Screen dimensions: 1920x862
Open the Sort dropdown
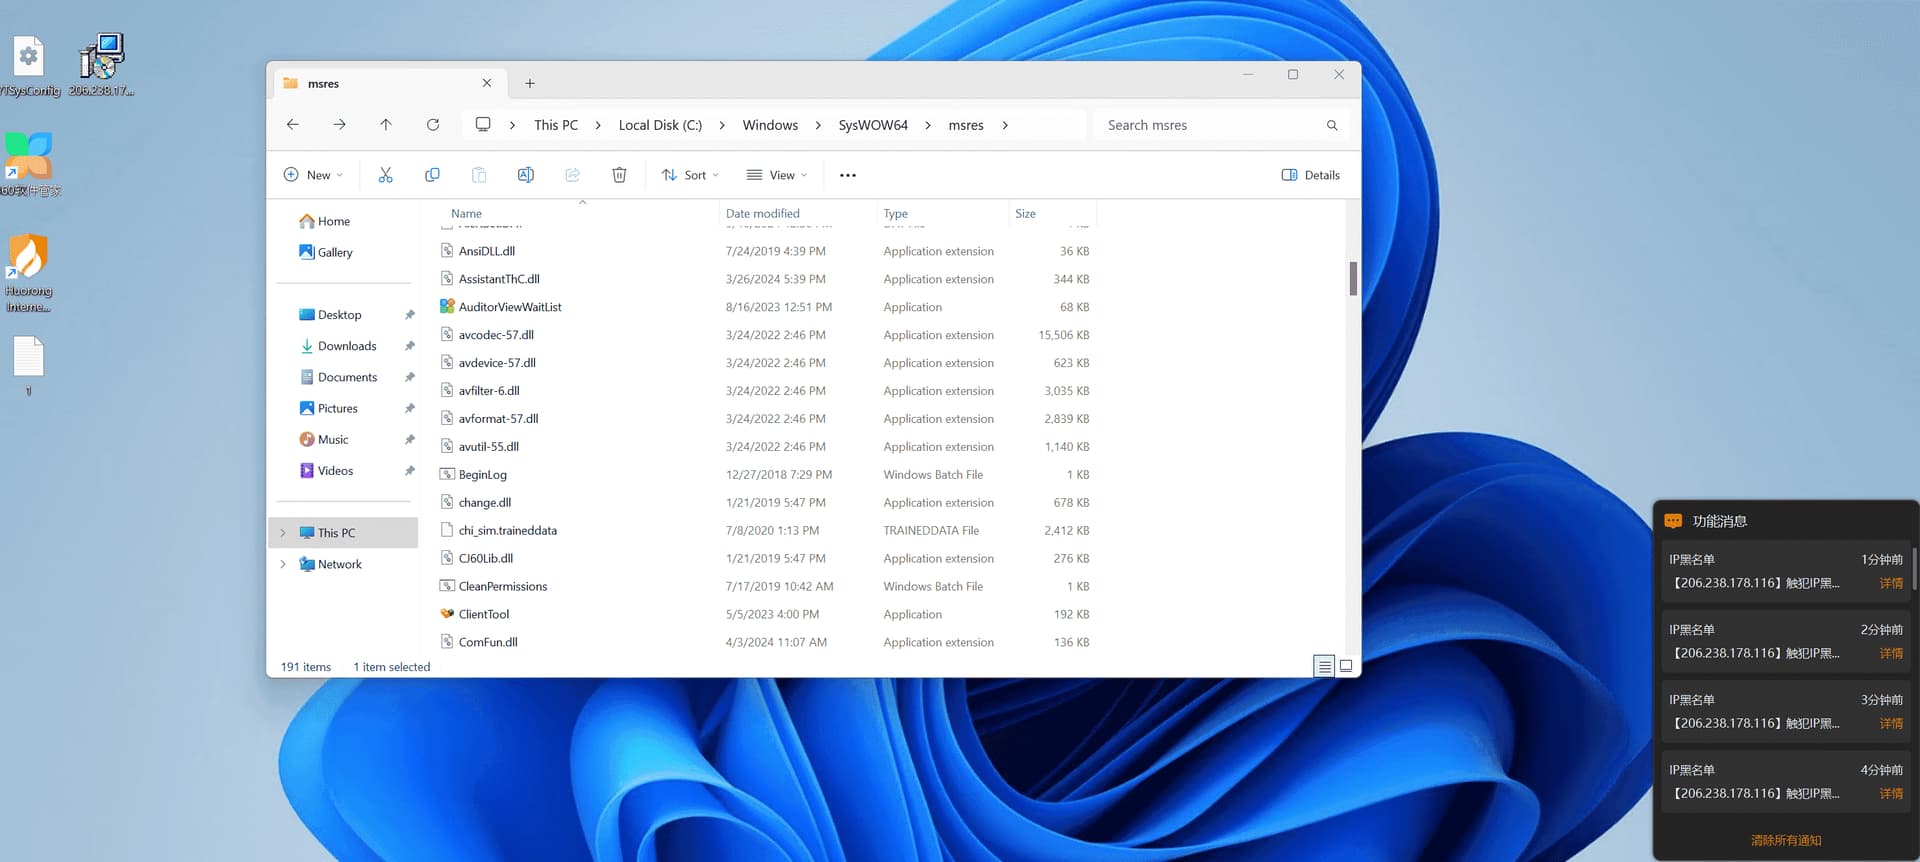690,175
